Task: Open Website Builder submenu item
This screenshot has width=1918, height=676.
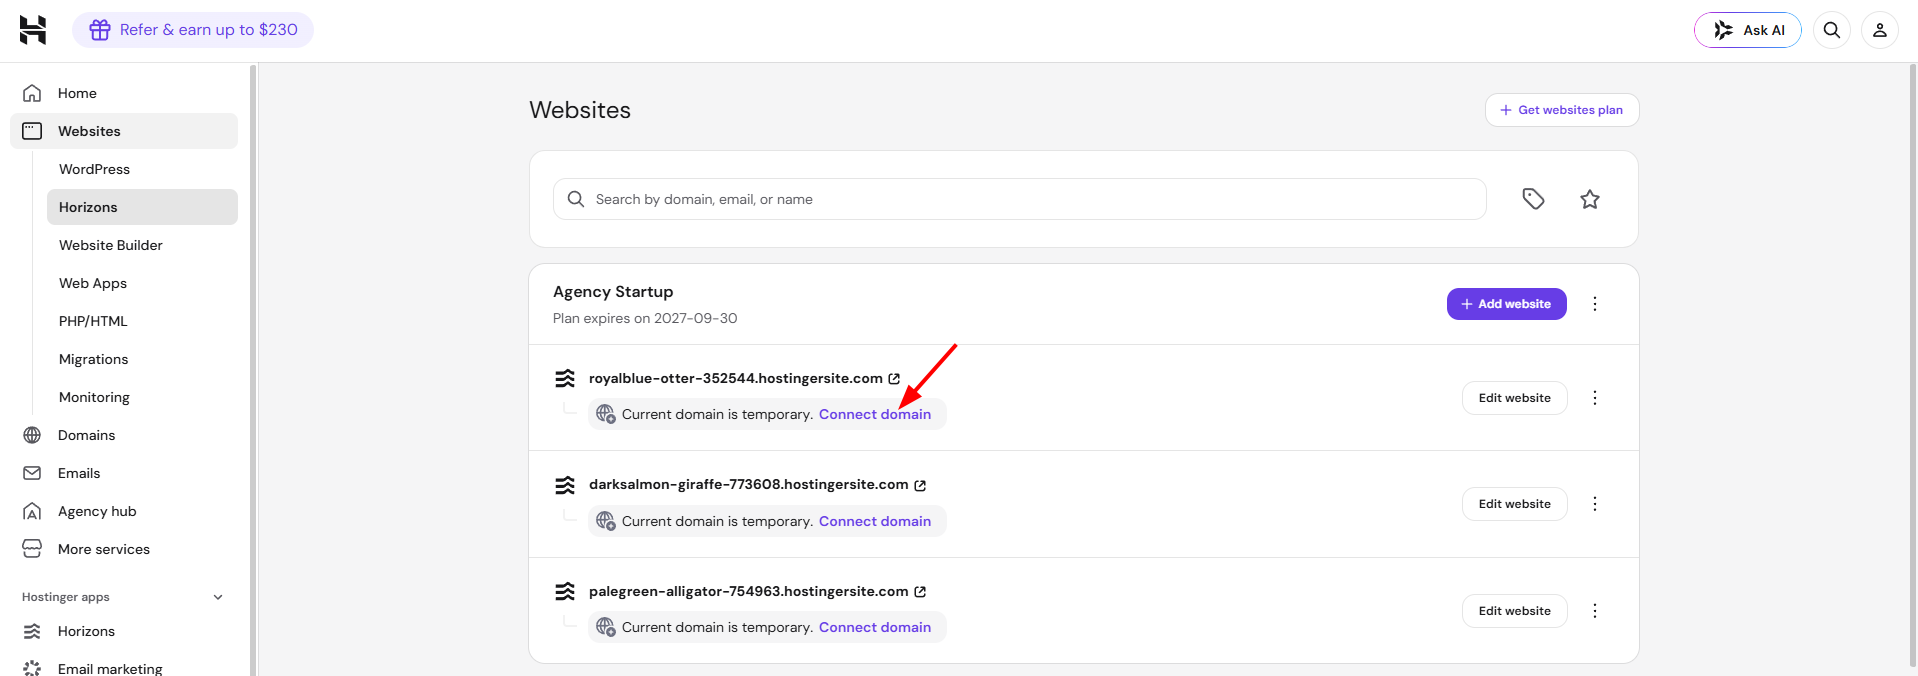Action: [142, 245]
